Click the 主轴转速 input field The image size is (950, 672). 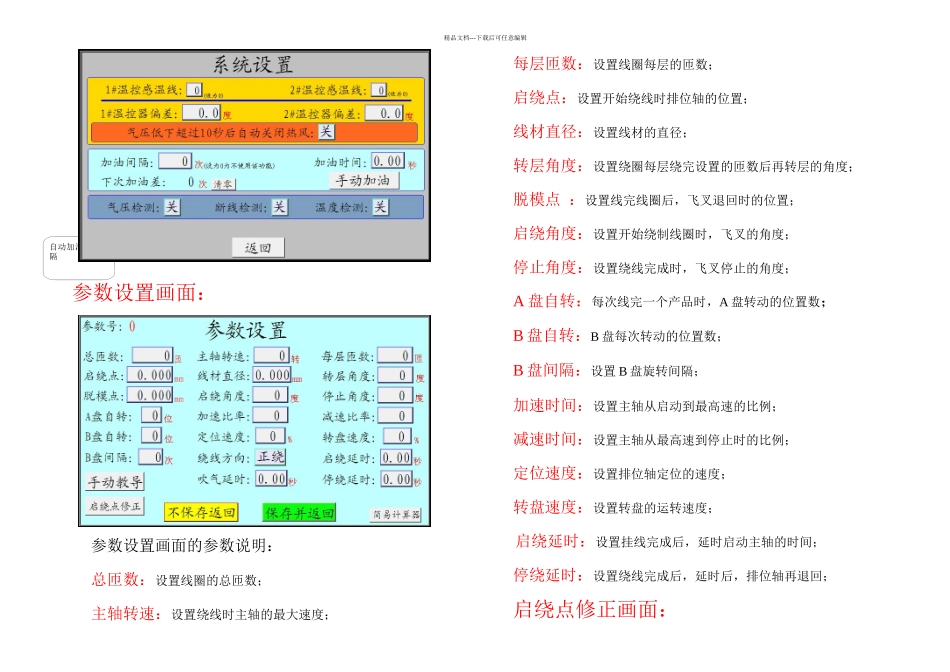click(271, 356)
